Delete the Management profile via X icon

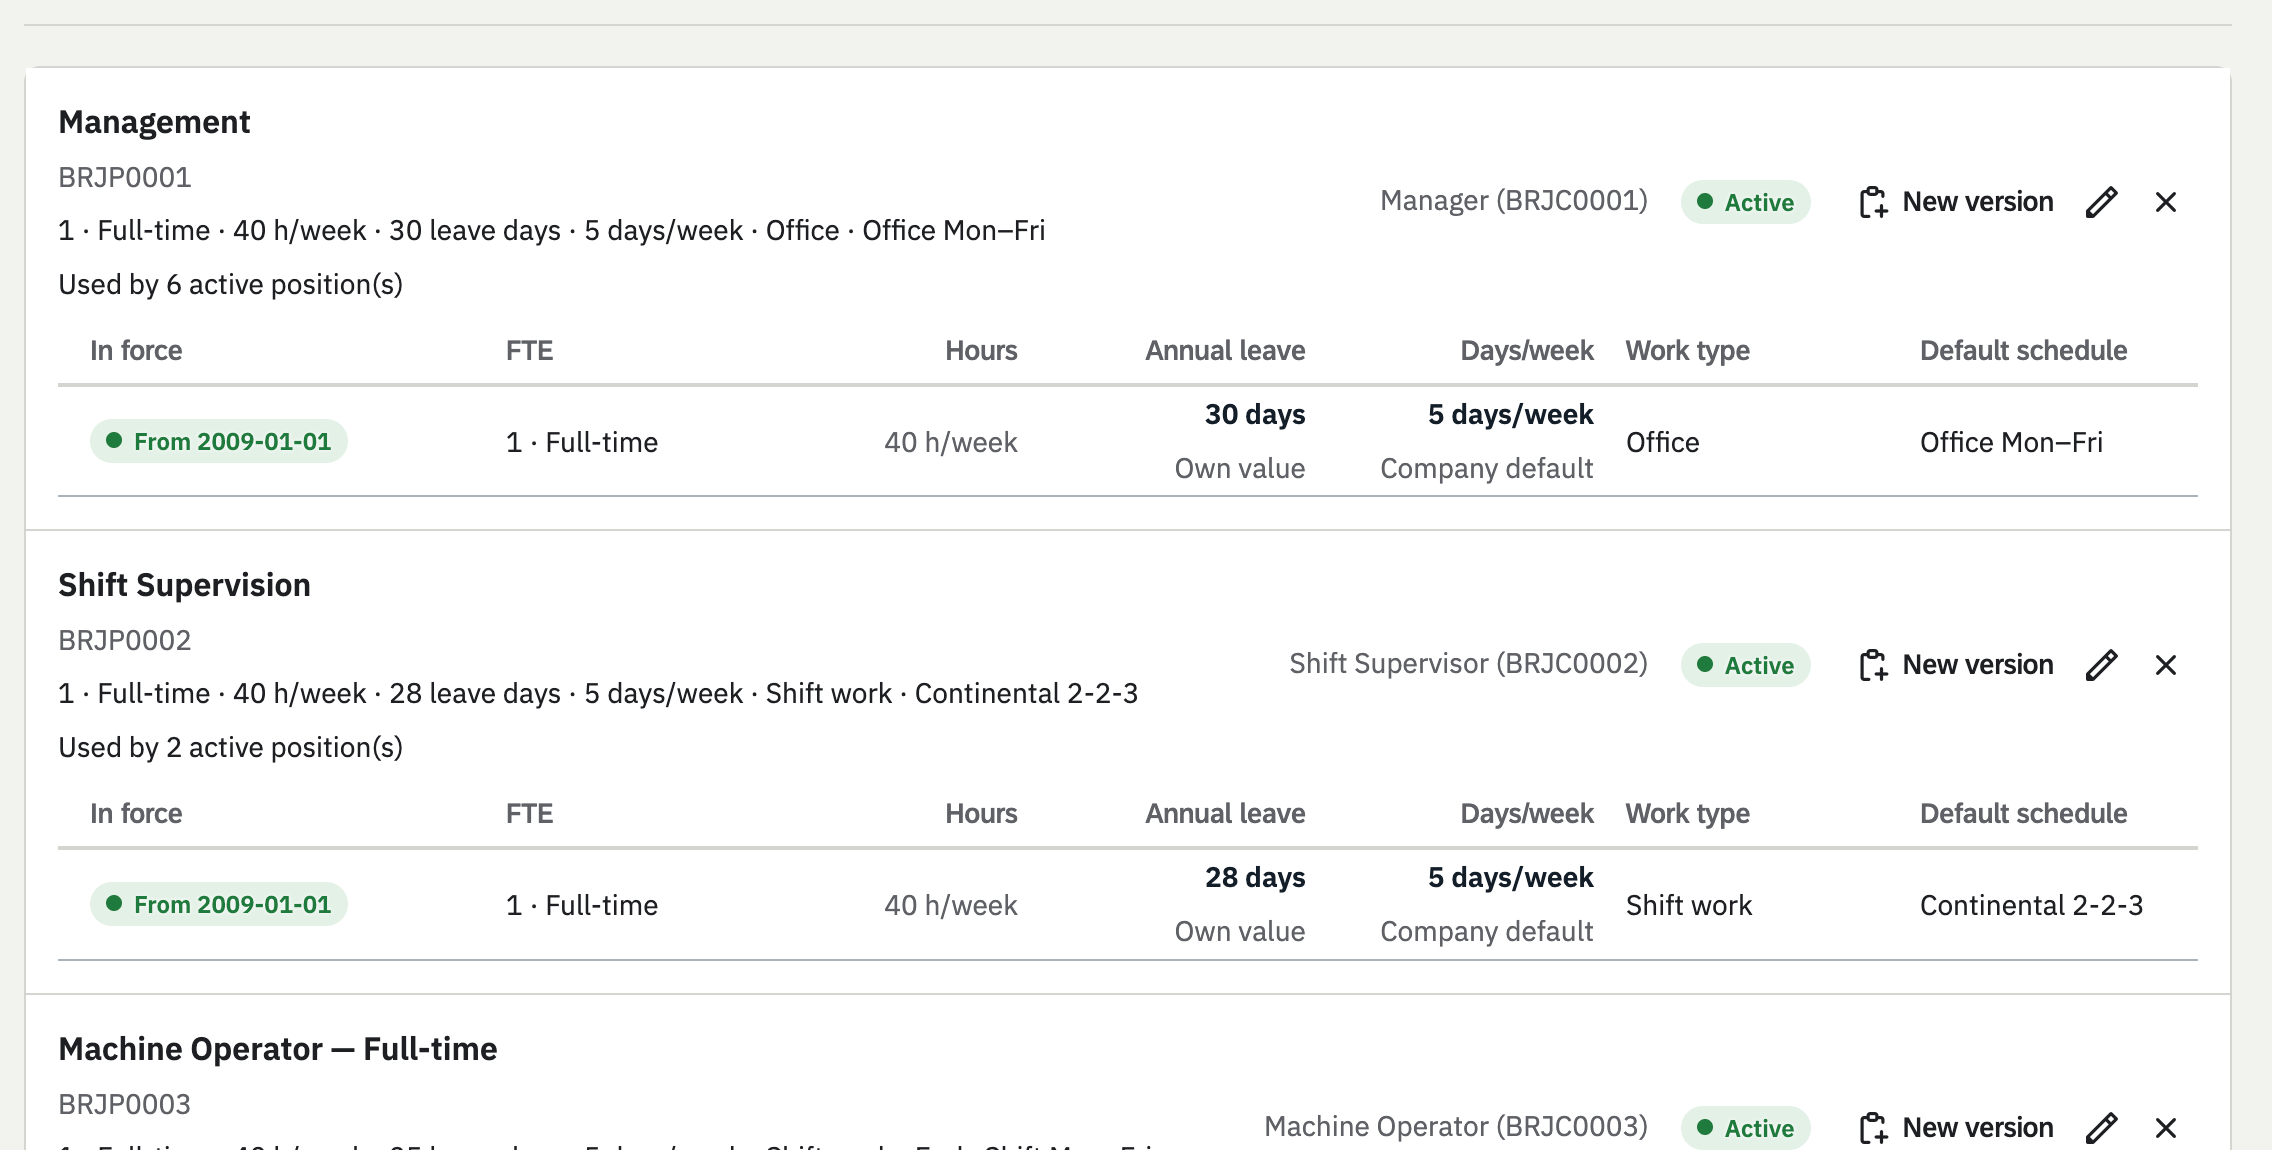[2166, 202]
